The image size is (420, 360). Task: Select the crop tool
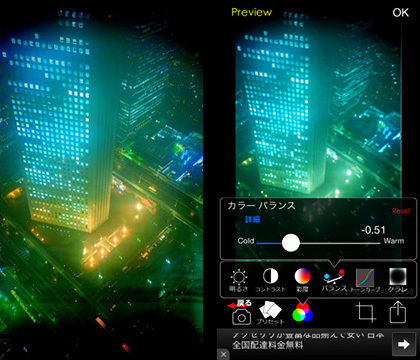pyautogui.click(x=366, y=312)
